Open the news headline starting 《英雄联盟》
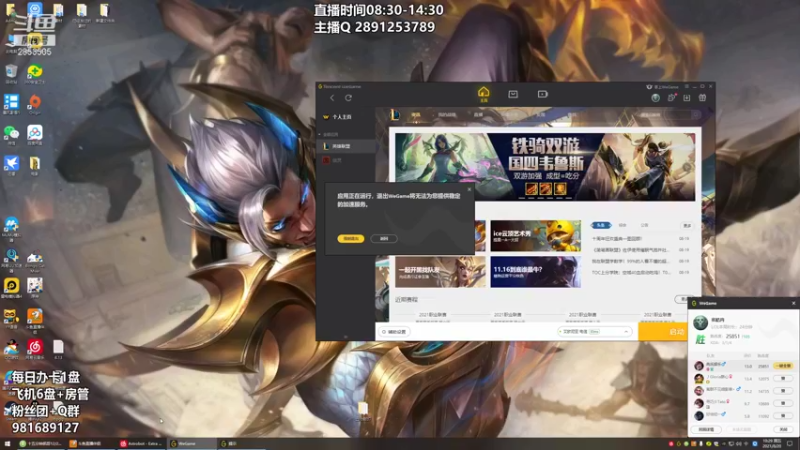This screenshot has width=800, height=450. pyautogui.click(x=630, y=250)
